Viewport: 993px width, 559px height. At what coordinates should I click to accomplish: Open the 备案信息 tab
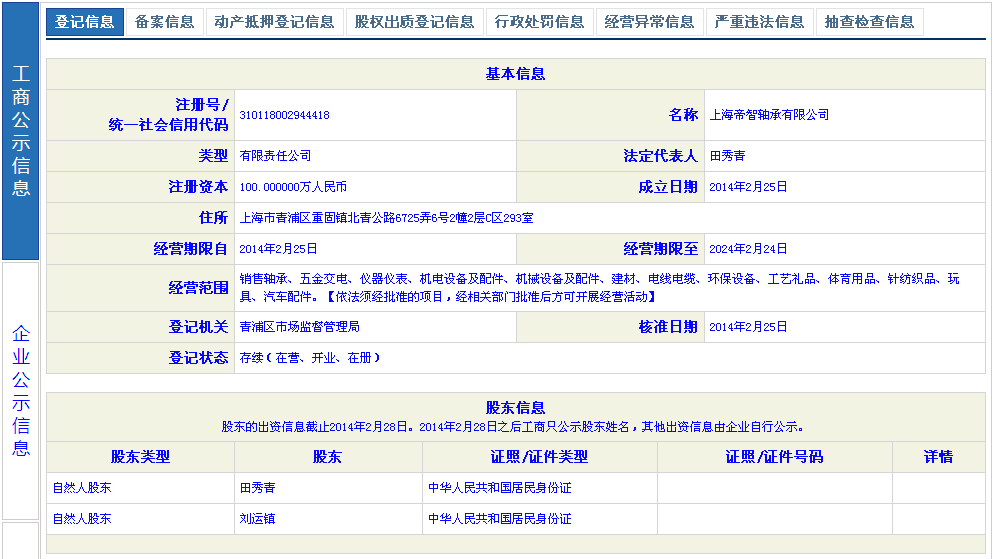(164, 22)
